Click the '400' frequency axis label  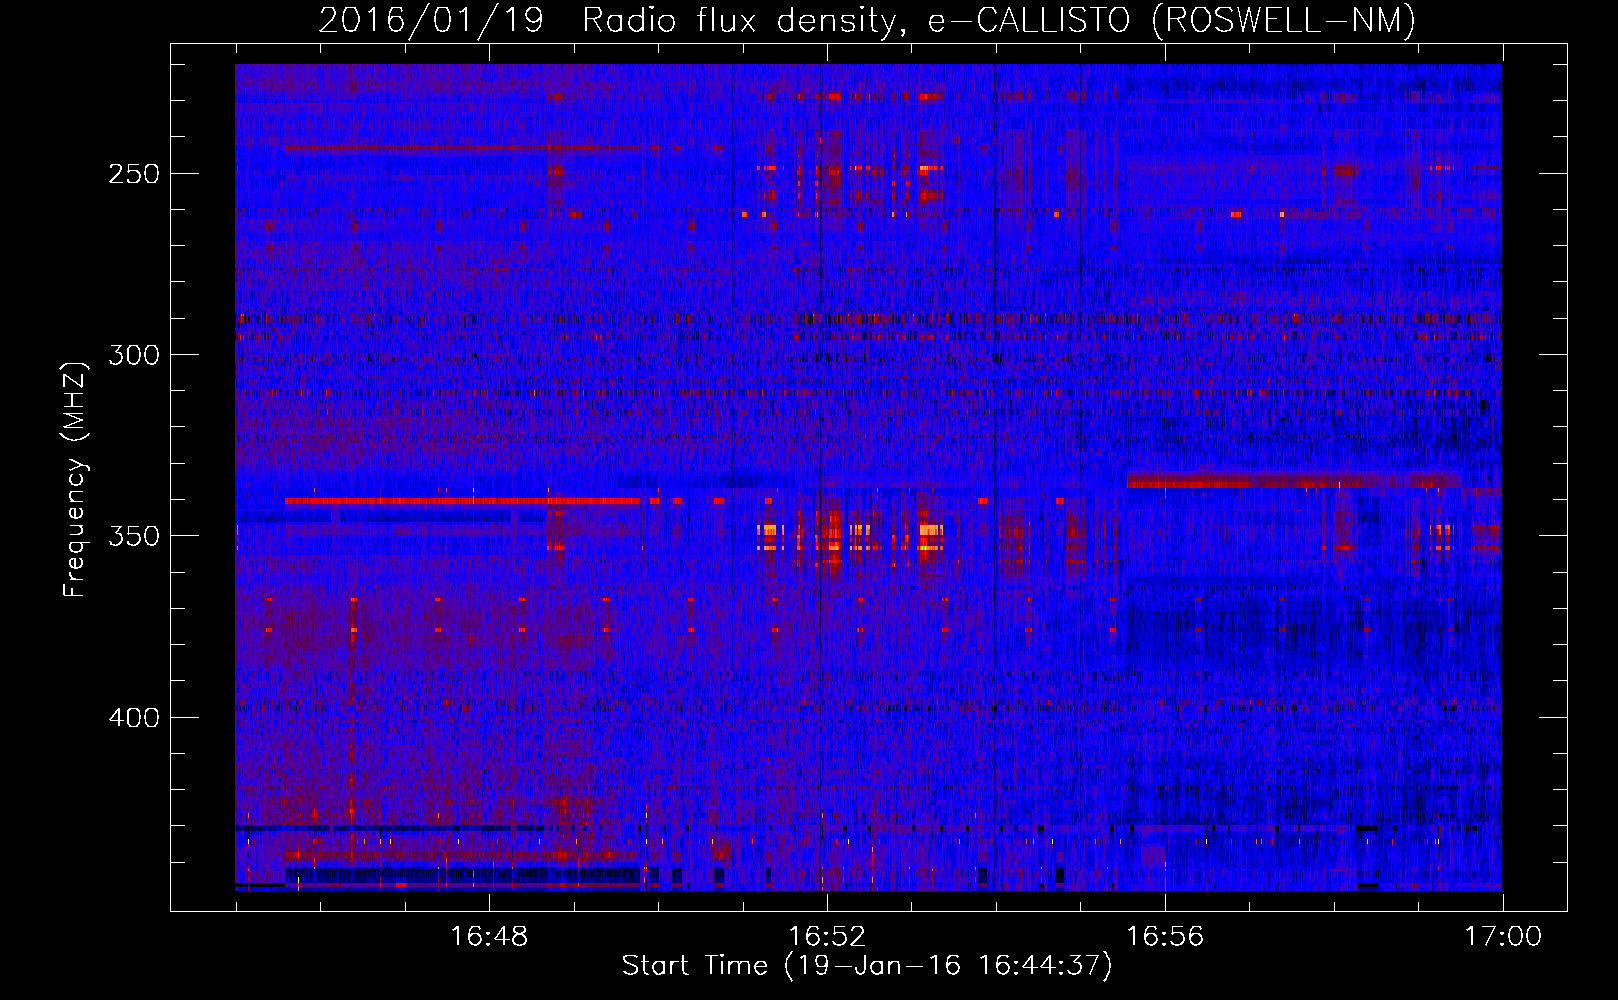133,718
